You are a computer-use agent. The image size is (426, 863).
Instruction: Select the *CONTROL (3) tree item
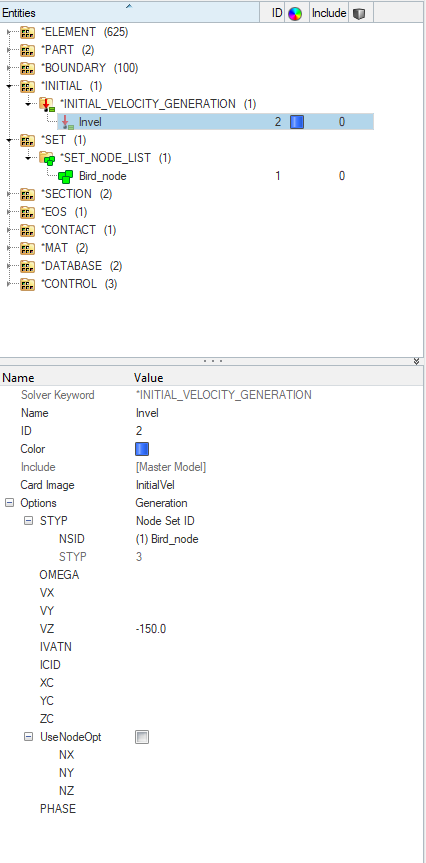tap(79, 284)
